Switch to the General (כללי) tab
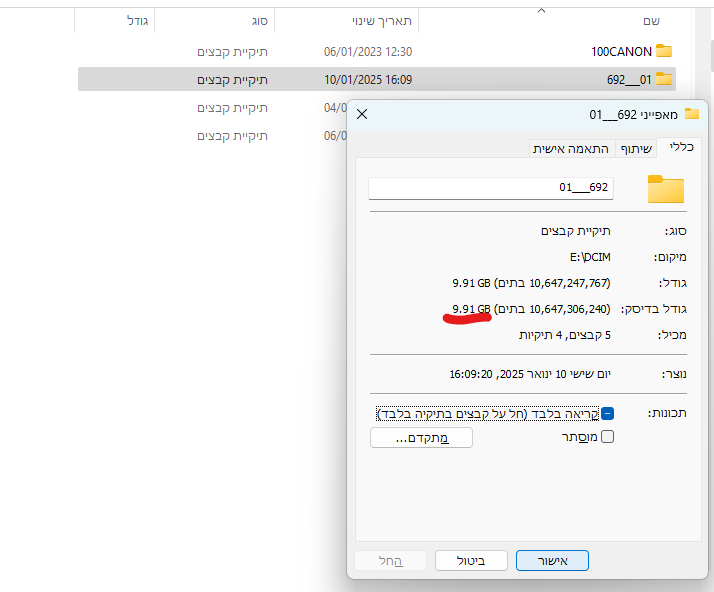The image size is (714, 592). [686, 147]
